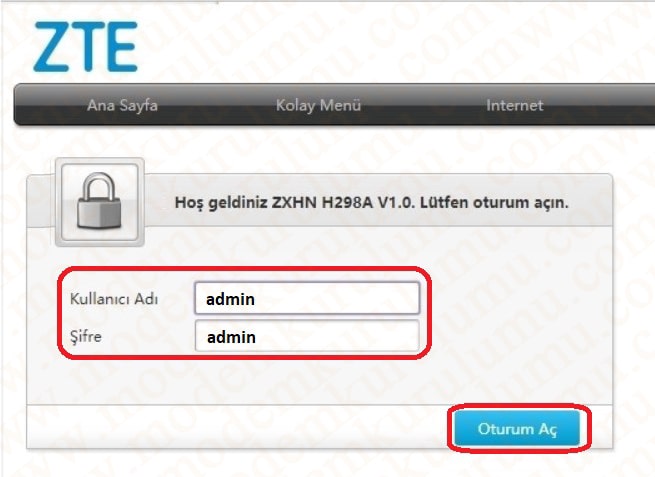Click the Kullanıcı Adı label
655x477 pixels.
pos(115,299)
